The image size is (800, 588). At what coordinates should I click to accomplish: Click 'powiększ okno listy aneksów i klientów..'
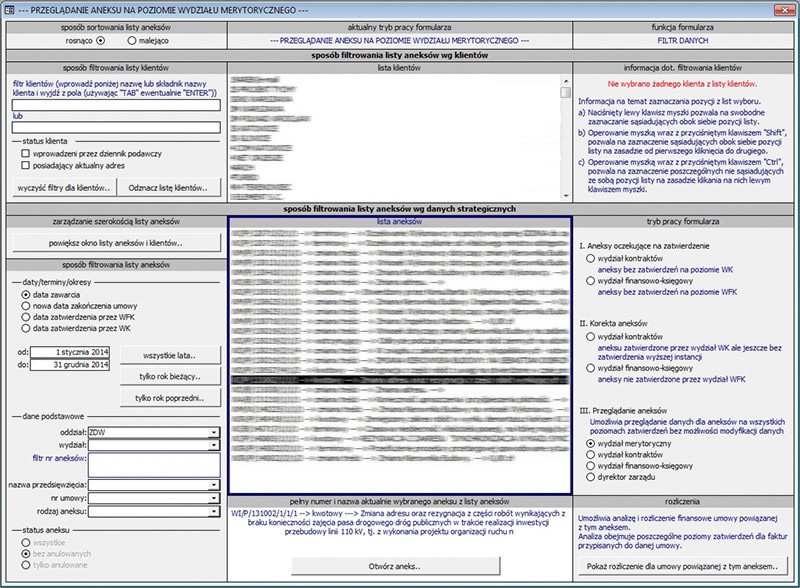[116, 243]
